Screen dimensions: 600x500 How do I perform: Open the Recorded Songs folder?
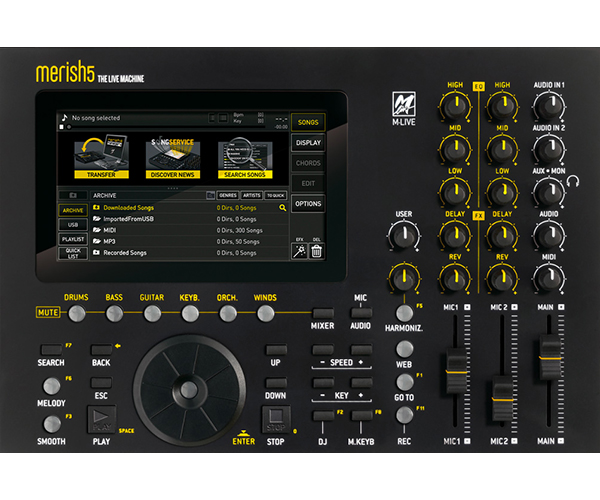click(189, 252)
